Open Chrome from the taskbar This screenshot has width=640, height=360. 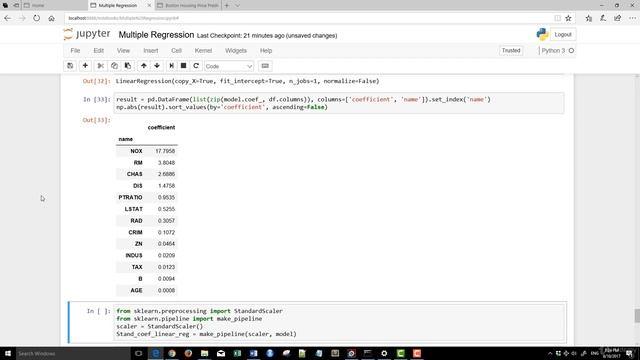[172, 353]
